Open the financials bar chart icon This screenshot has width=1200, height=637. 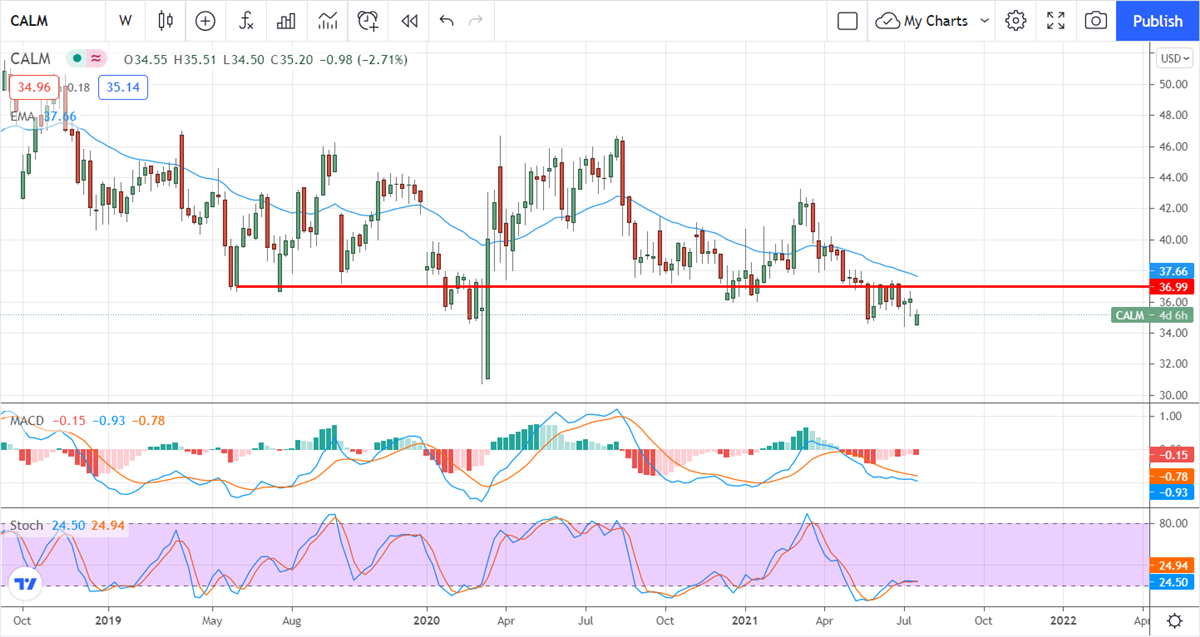(x=286, y=21)
